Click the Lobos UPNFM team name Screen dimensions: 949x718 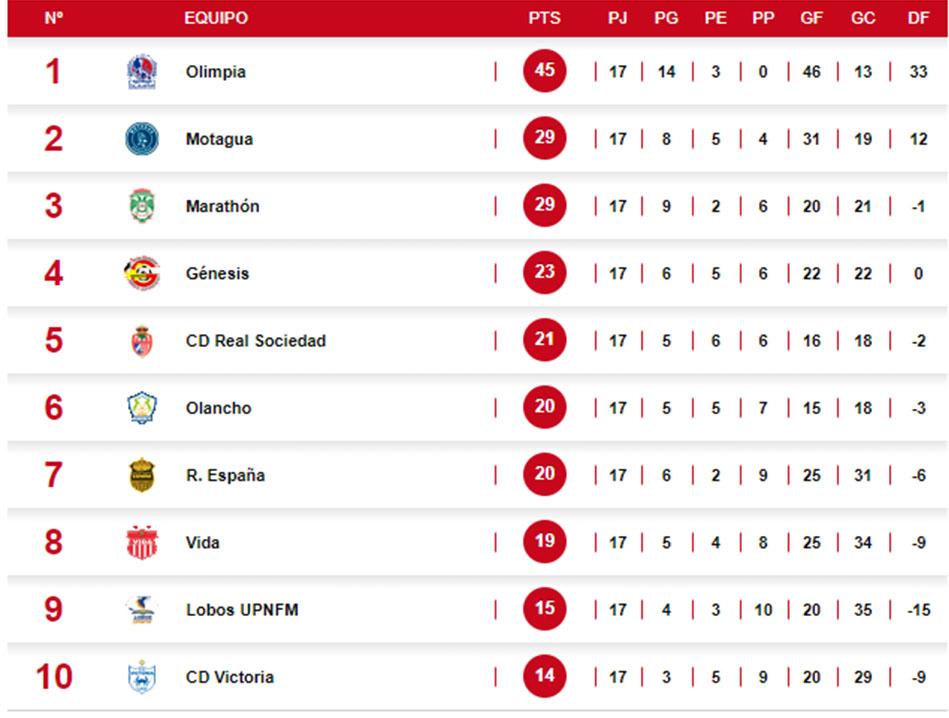242,610
